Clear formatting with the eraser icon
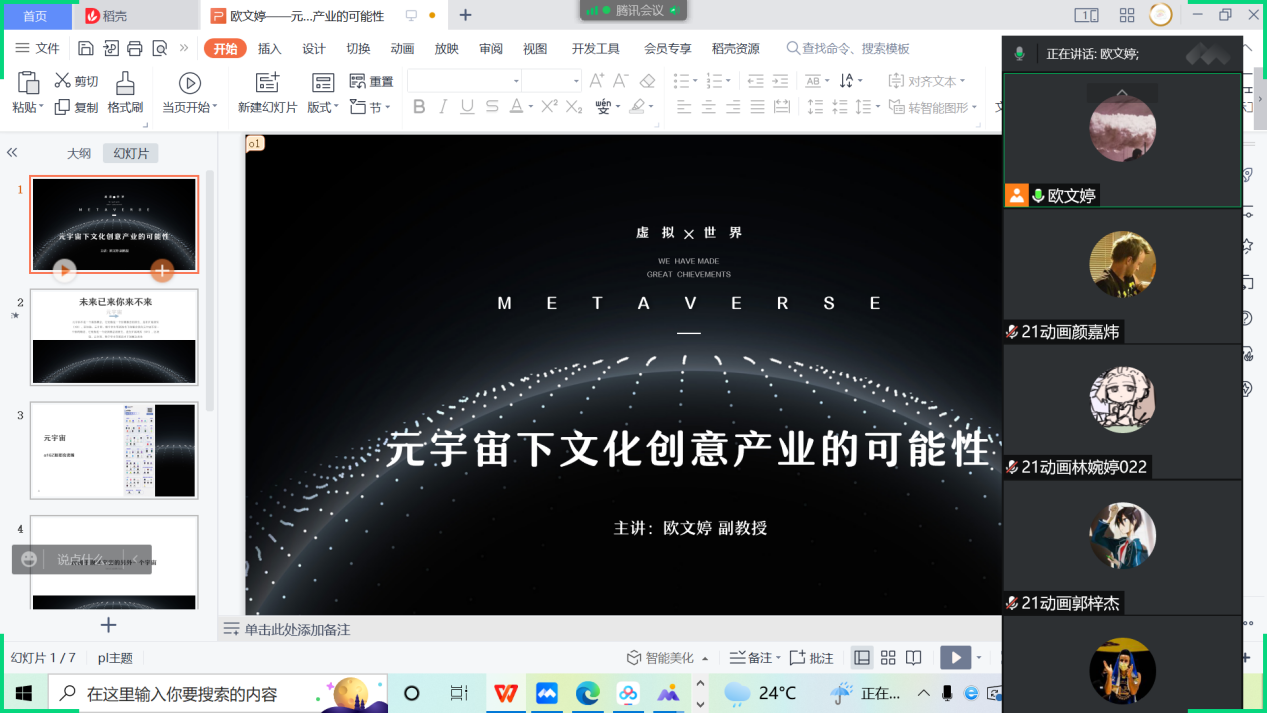Image resolution: width=1267 pixels, height=713 pixels. pos(647,81)
